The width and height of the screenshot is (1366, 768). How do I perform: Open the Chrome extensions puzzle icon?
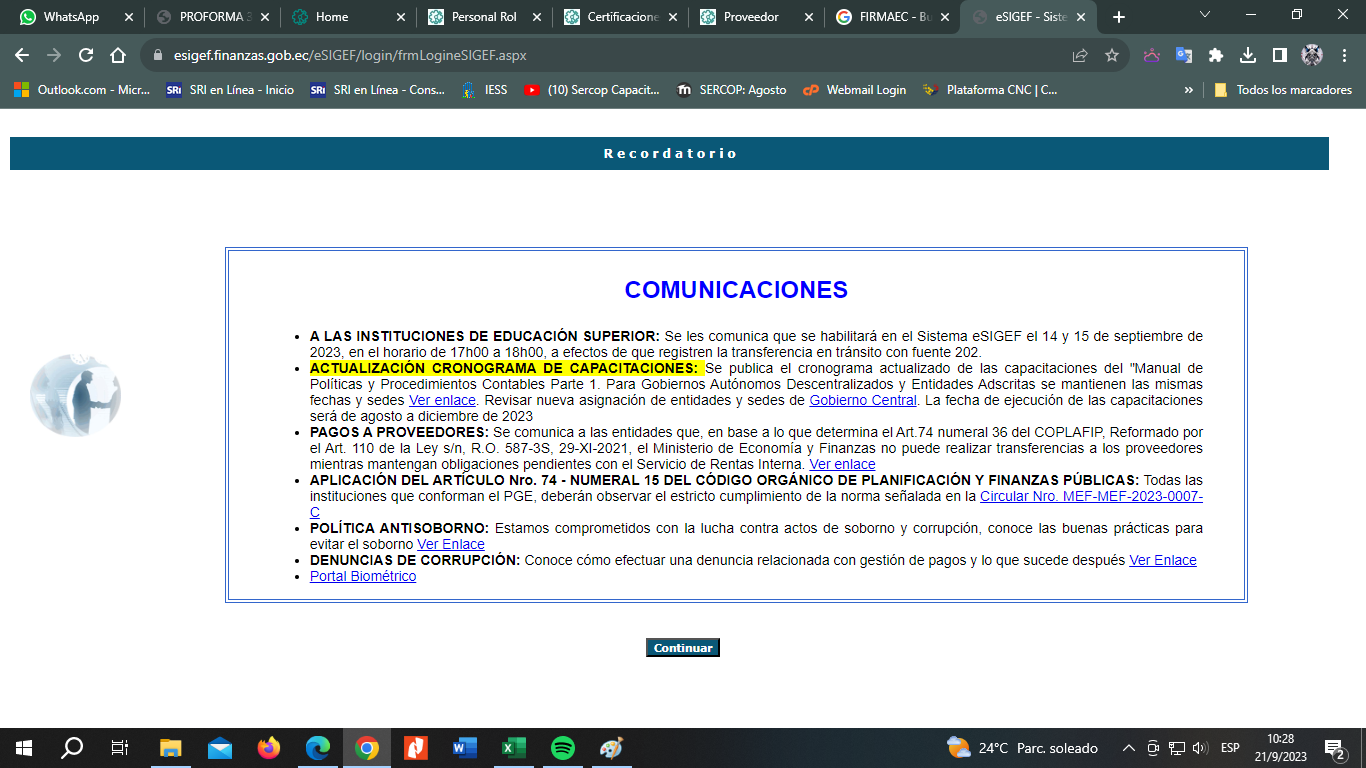pyautogui.click(x=1215, y=55)
